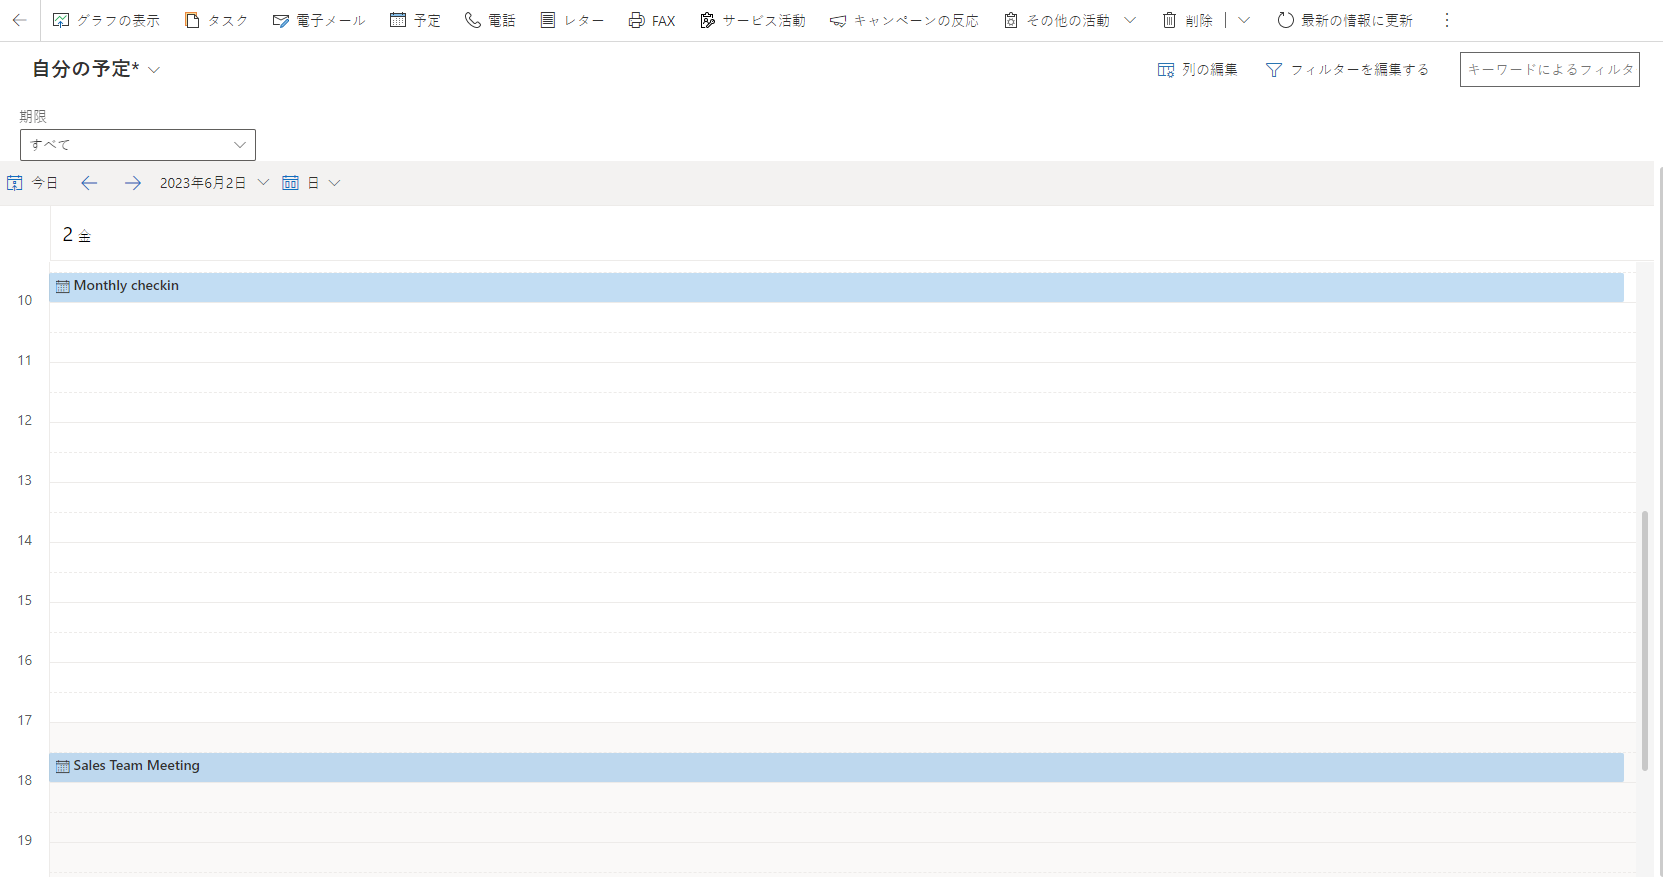This screenshot has width=1663, height=877.
Task: Create a new 電子メール activity
Action: point(319,20)
